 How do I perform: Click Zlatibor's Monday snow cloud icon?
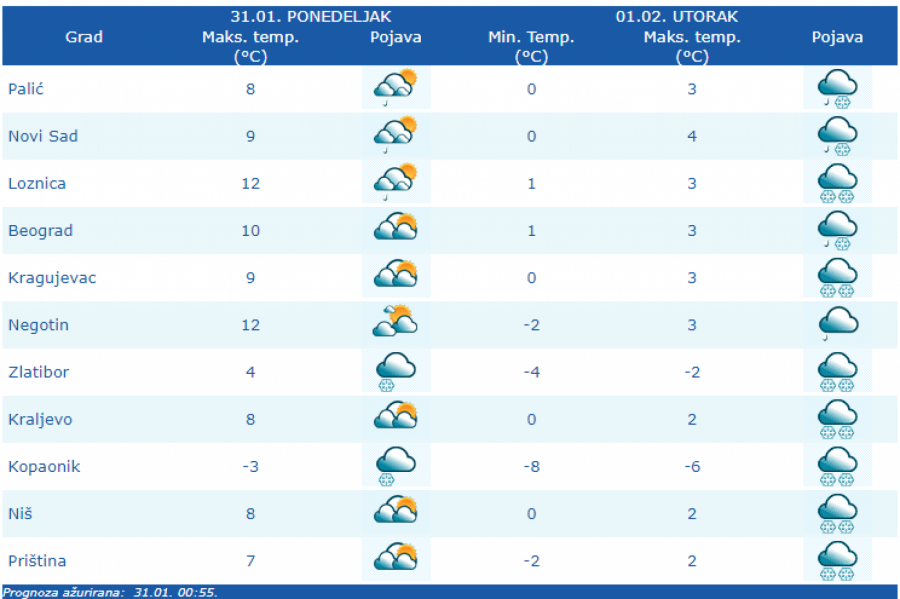(395, 372)
